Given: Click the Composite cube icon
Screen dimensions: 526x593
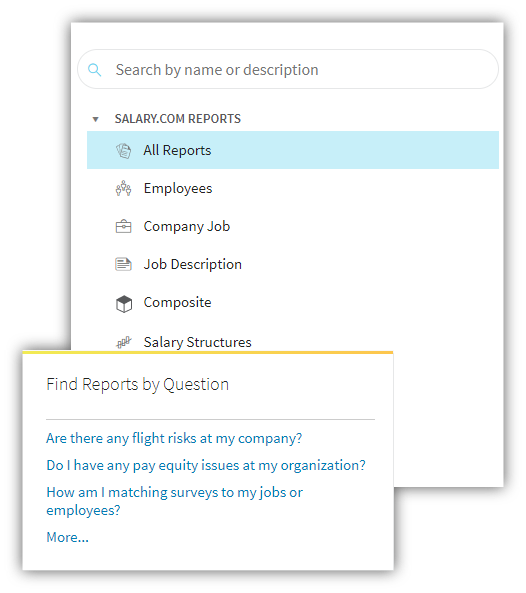Looking at the screenshot, I should (124, 304).
